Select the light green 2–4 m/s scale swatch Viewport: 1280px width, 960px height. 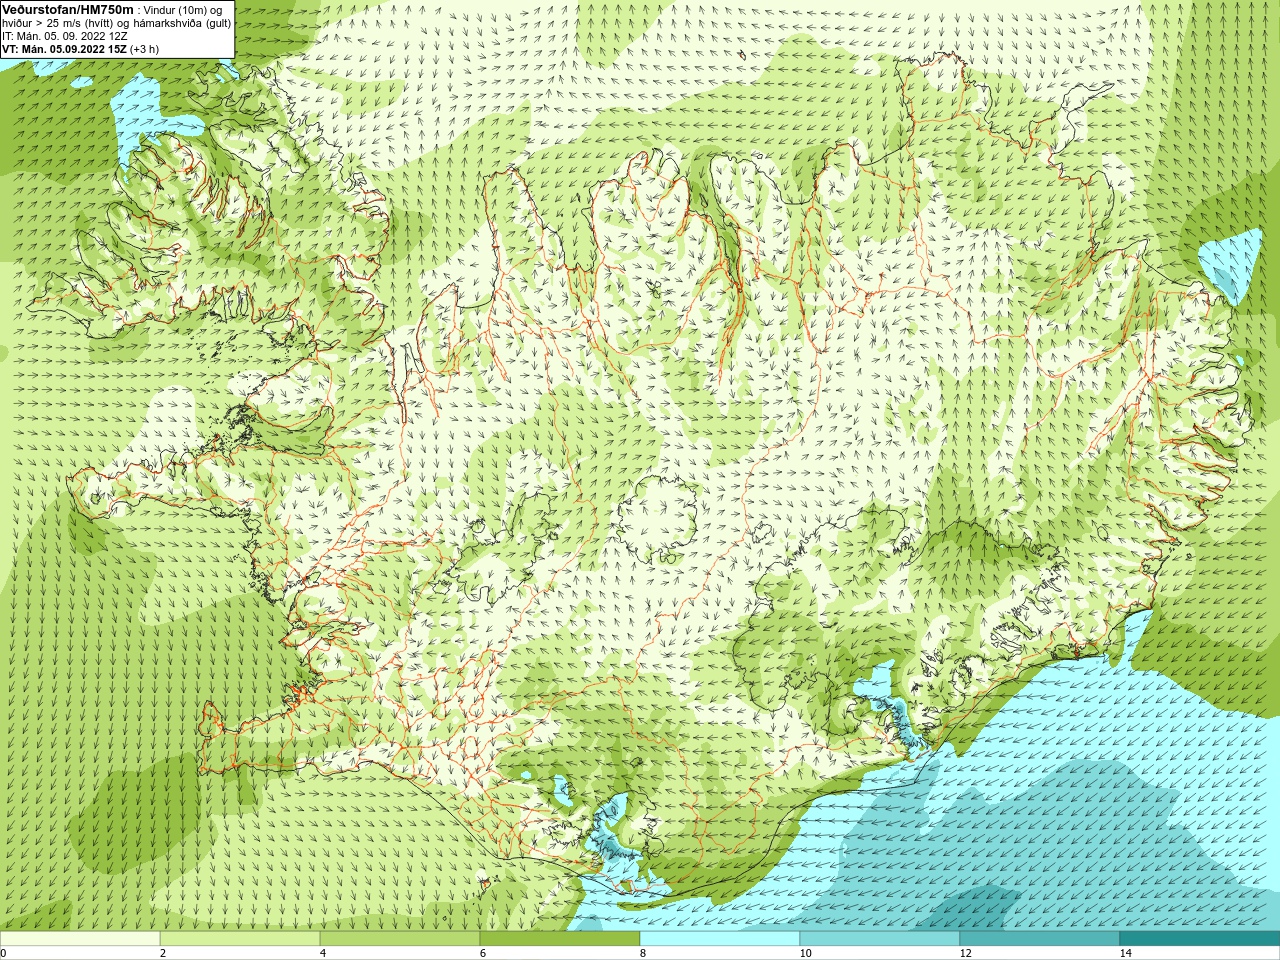coord(240,939)
